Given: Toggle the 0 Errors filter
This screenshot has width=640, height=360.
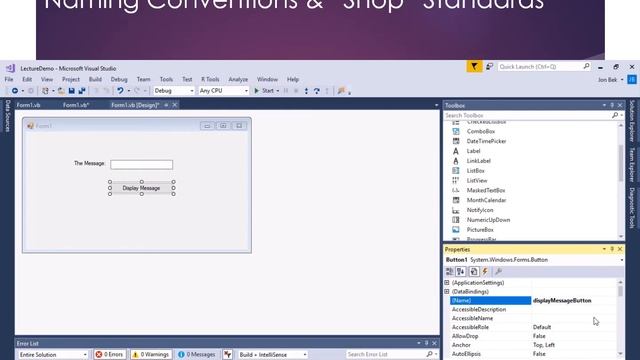Looking at the screenshot, I should click(x=109, y=354).
